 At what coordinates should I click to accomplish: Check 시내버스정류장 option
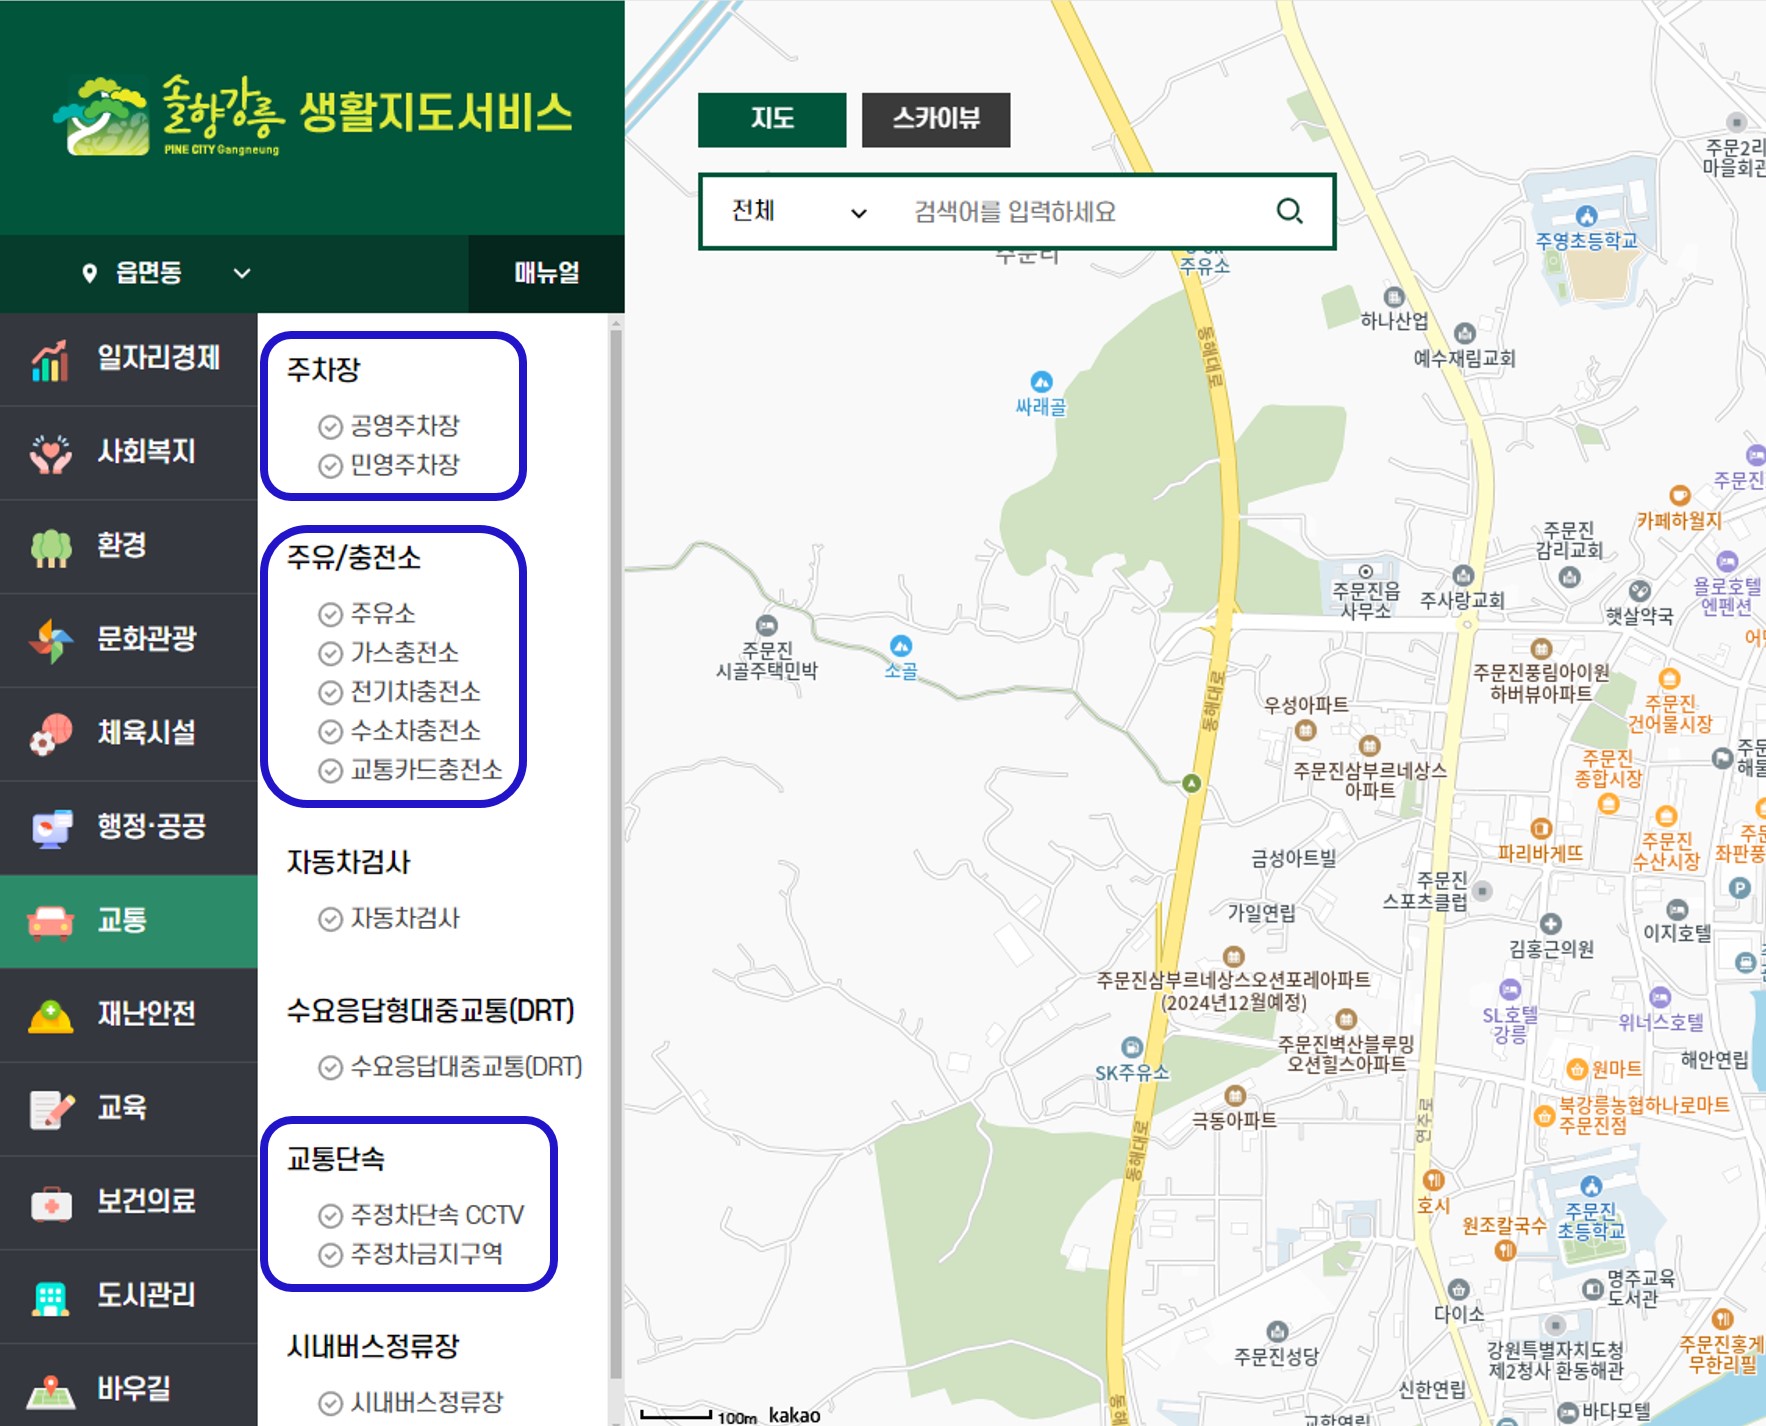click(330, 1403)
